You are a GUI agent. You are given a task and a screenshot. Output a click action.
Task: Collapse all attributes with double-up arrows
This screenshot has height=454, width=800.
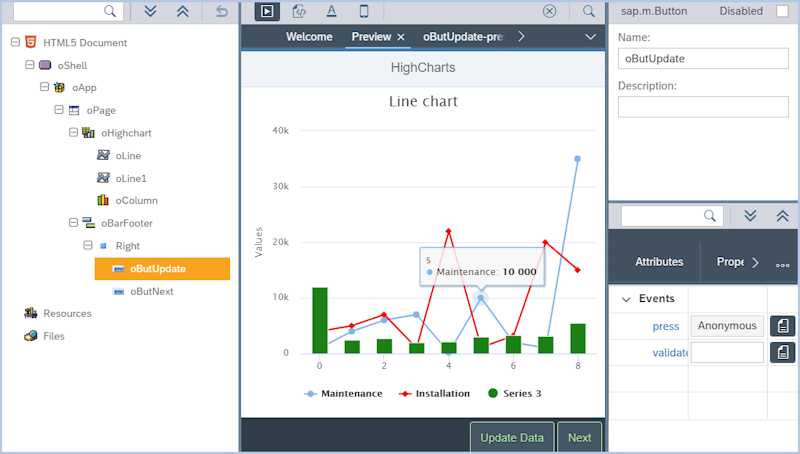click(x=783, y=216)
